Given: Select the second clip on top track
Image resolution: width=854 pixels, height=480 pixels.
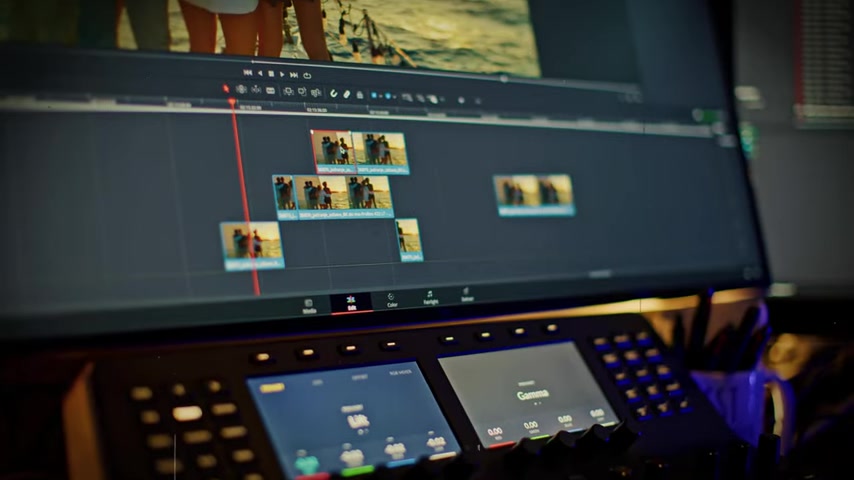Looking at the screenshot, I should [x=381, y=154].
